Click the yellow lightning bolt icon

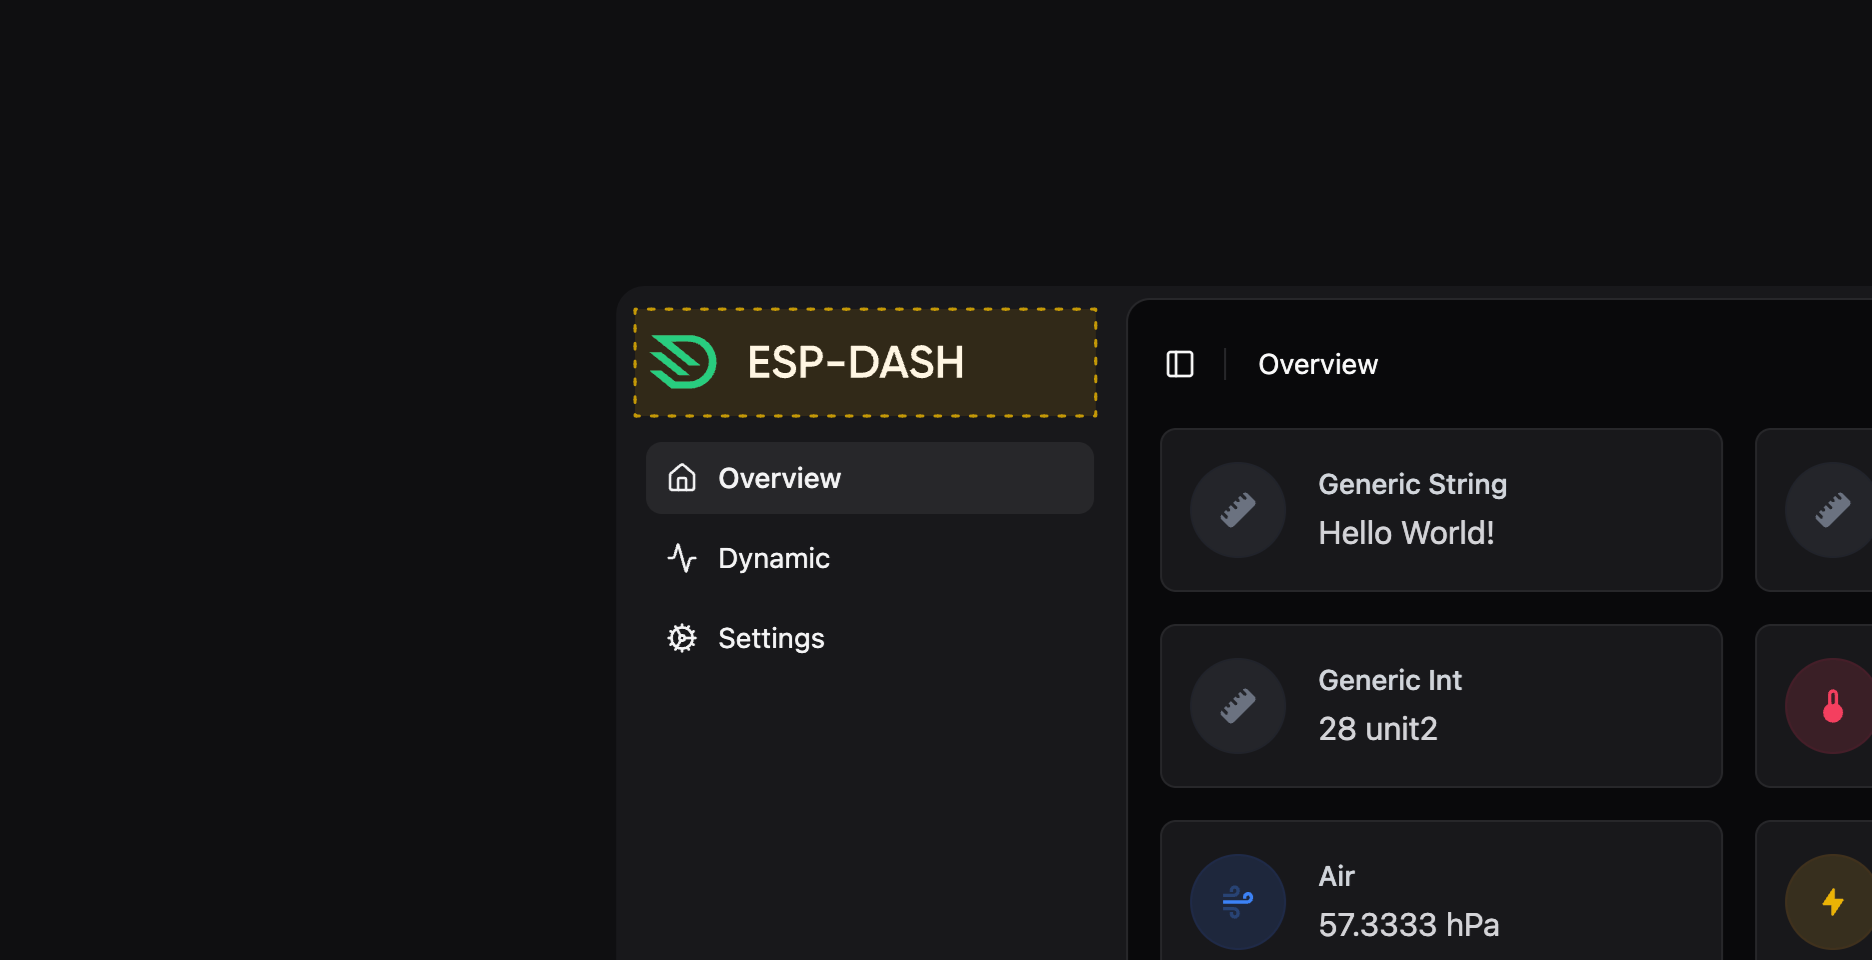pyautogui.click(x=1832, y=902)
